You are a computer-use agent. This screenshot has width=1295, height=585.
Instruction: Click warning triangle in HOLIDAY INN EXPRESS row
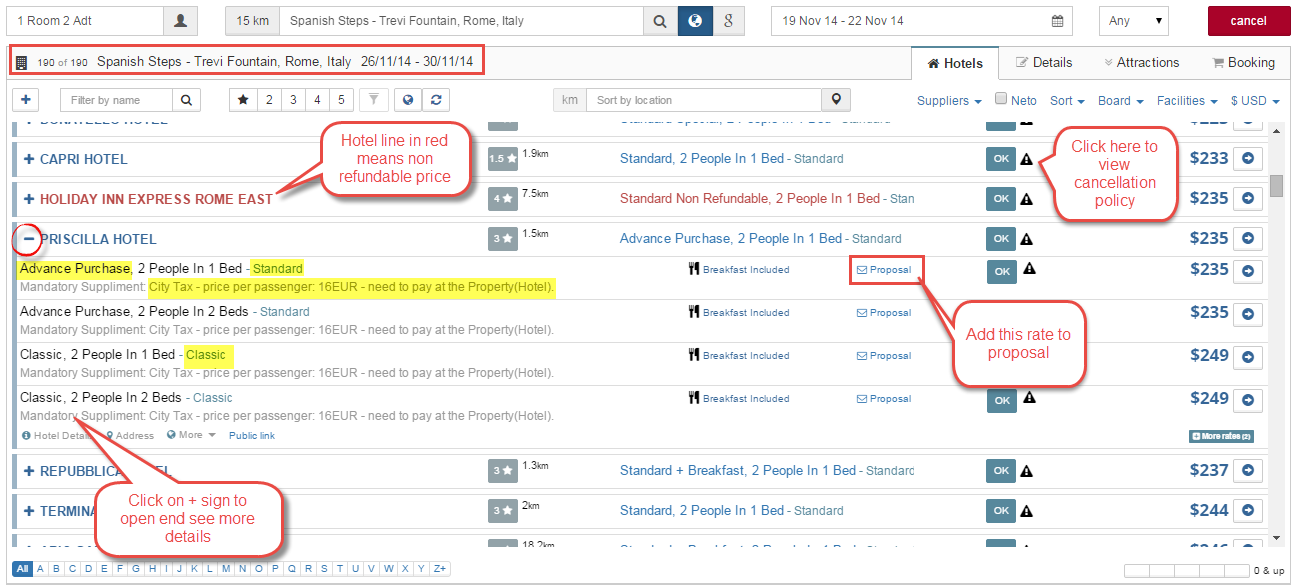point(1027,199)
